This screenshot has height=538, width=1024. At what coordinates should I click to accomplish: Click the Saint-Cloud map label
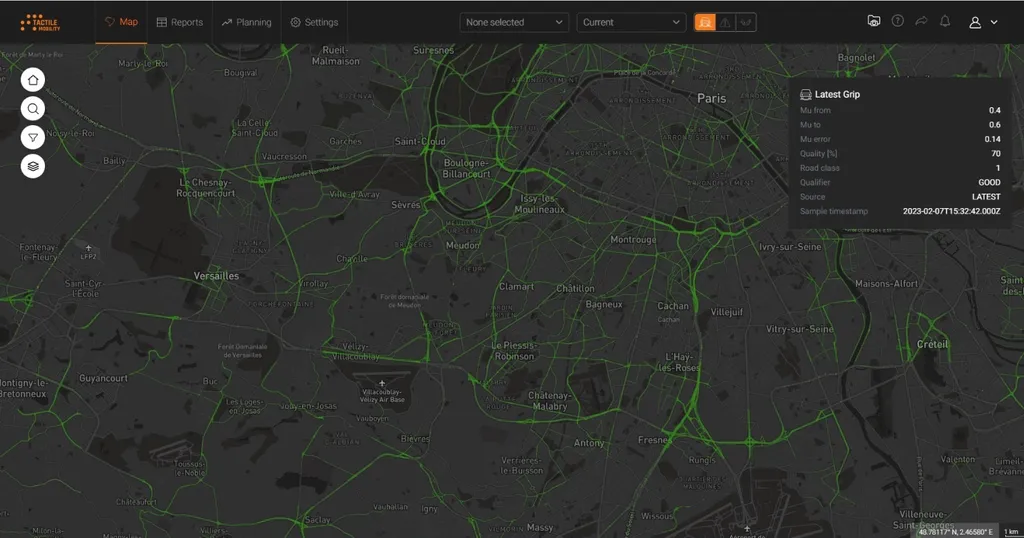(x=420, y=141)
